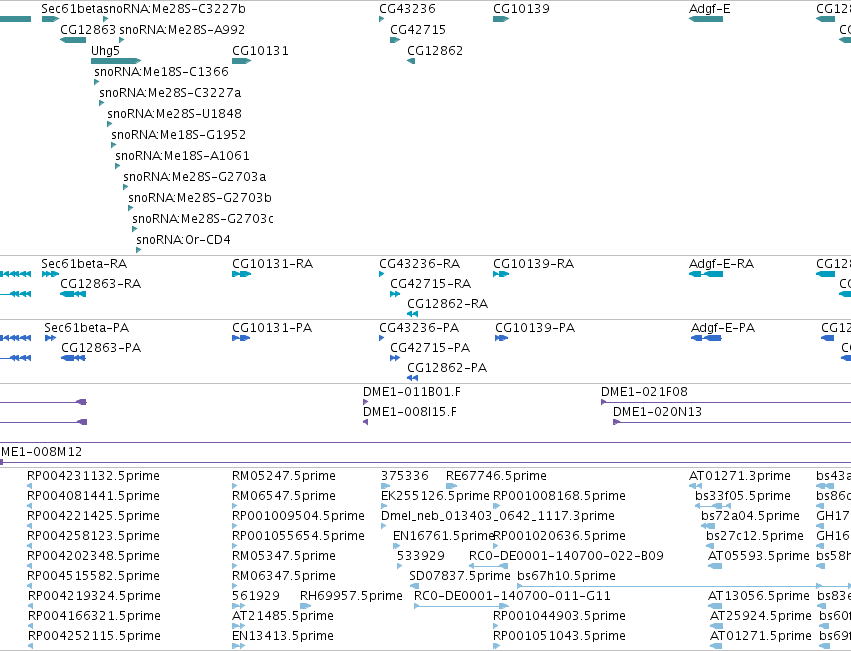Select the CG10139 gene label
Screen dimensions: 851x651
[x=521, y=9]
